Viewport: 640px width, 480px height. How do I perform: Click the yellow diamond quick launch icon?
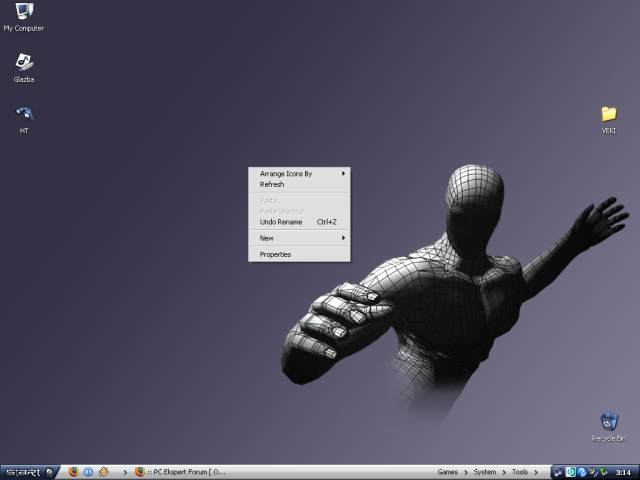pos(103,472)
